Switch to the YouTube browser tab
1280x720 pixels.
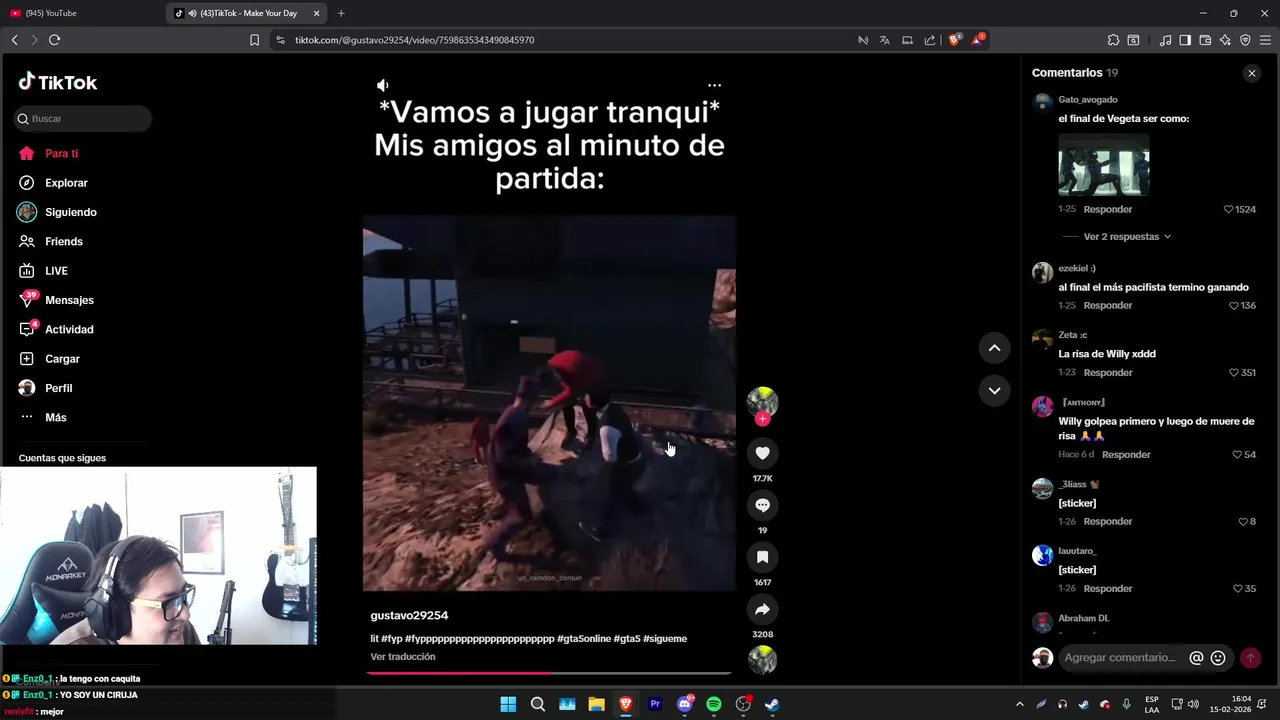(82, 13)
